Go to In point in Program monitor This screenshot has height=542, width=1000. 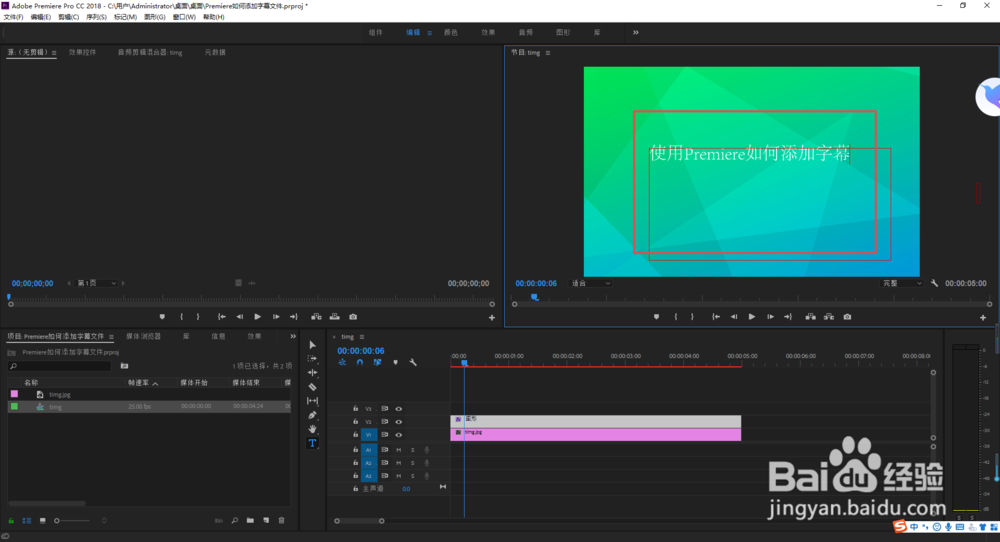(716, 317)
